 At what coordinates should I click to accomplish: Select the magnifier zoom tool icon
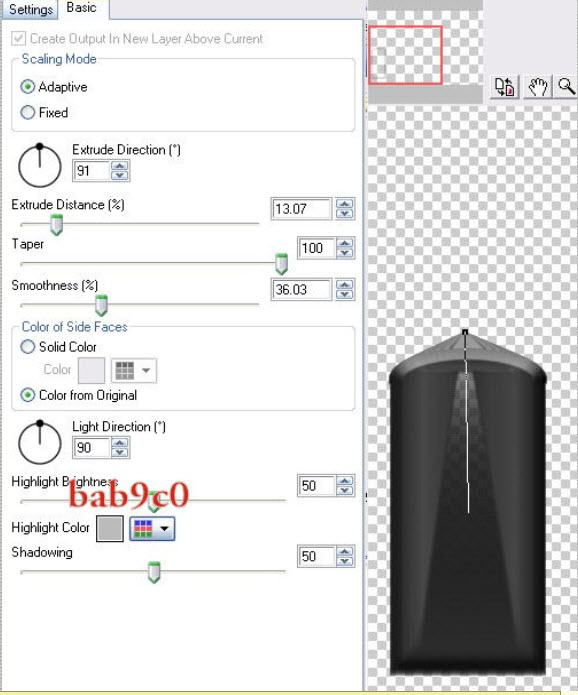[566, 86]
